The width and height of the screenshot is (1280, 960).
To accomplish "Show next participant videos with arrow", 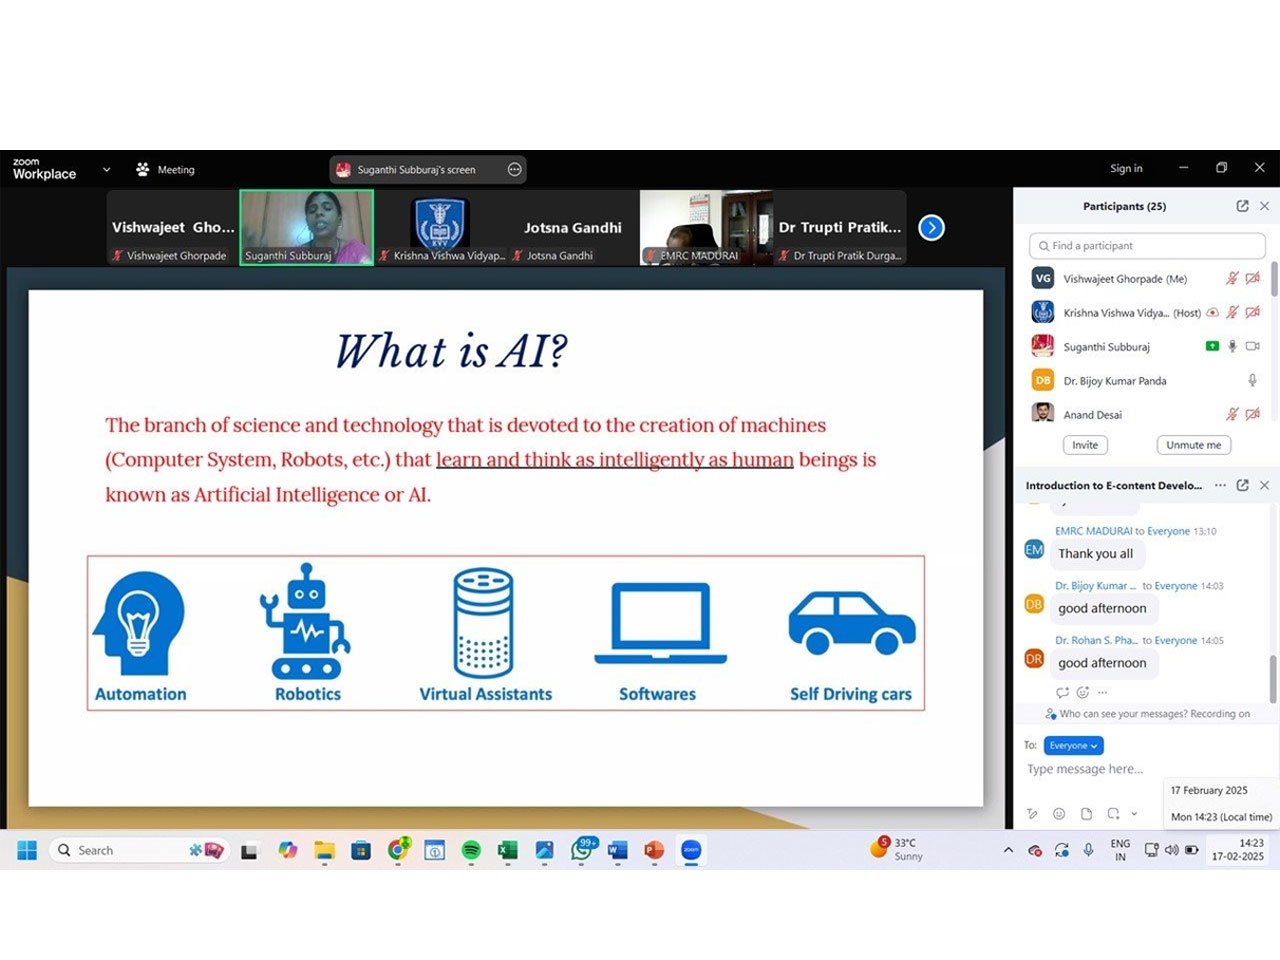I will [931, 228].
